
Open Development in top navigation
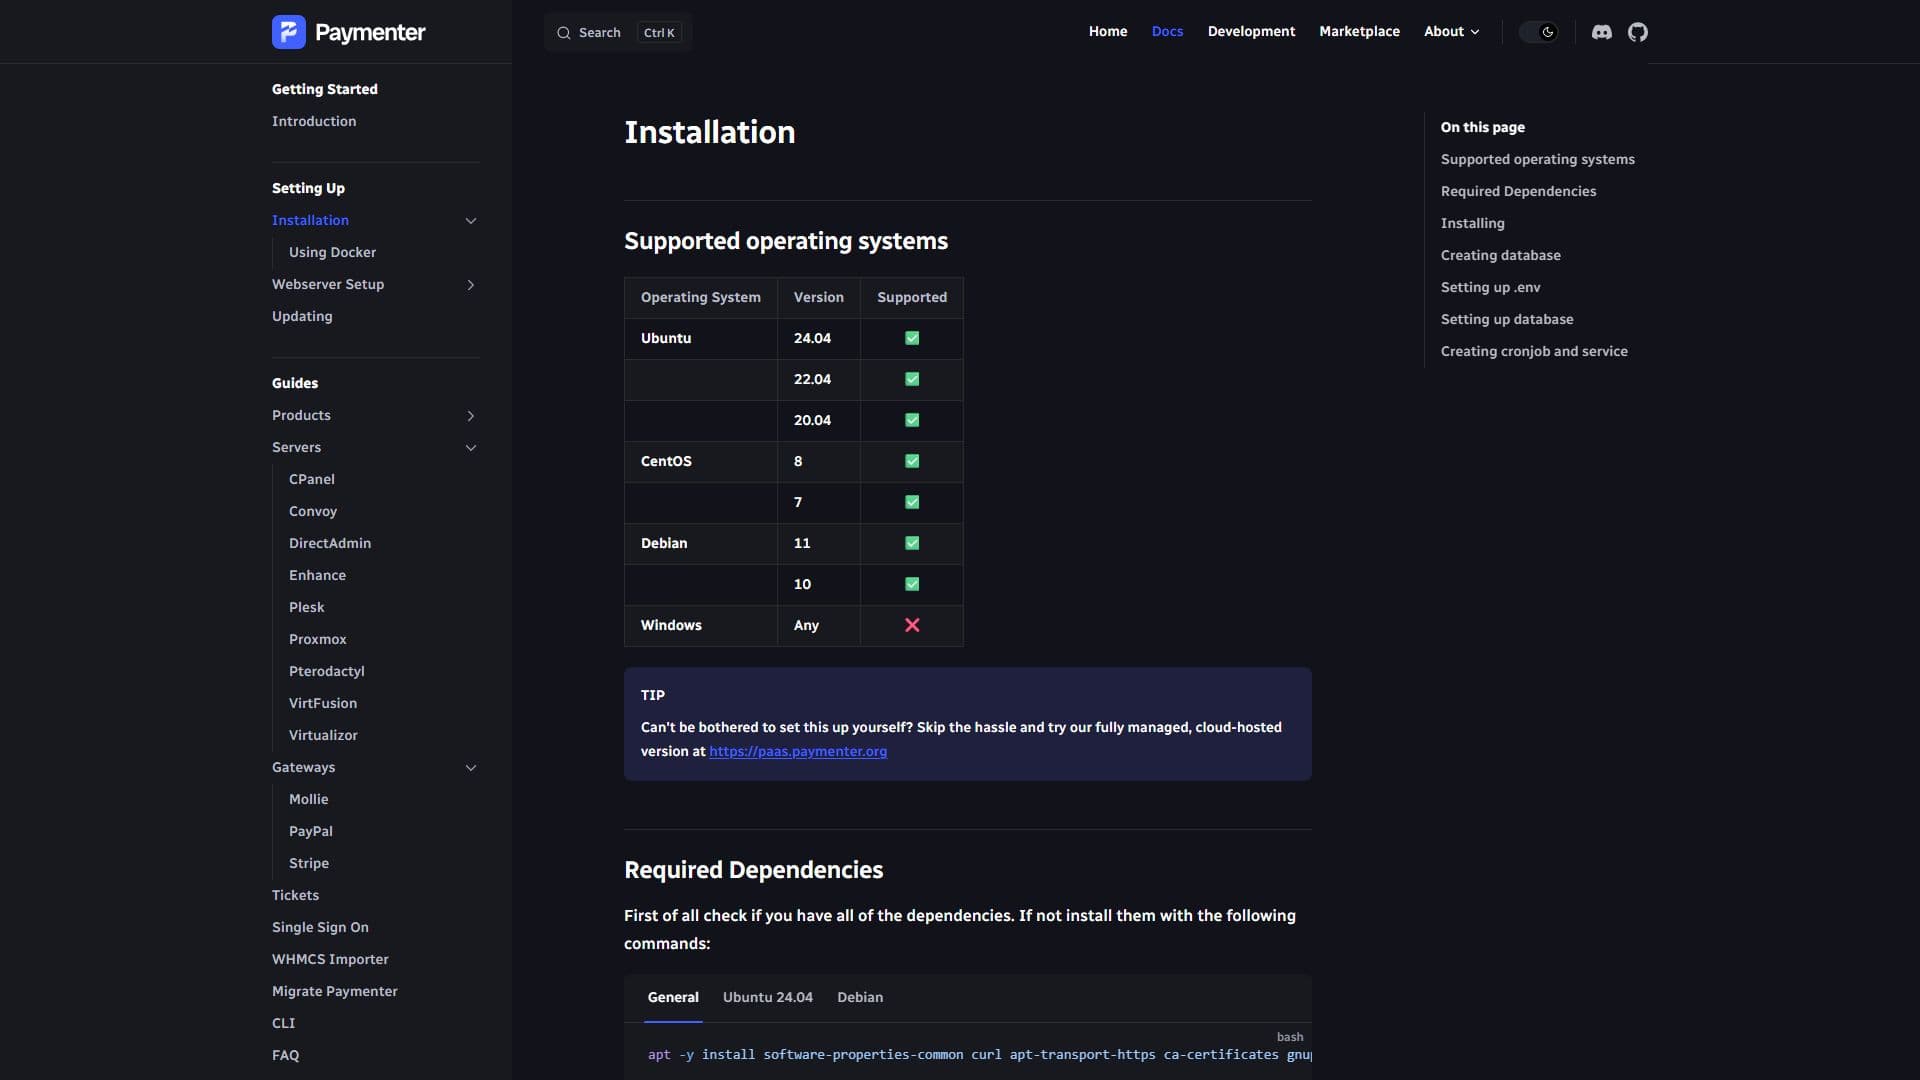click(x=1251, y=32)
